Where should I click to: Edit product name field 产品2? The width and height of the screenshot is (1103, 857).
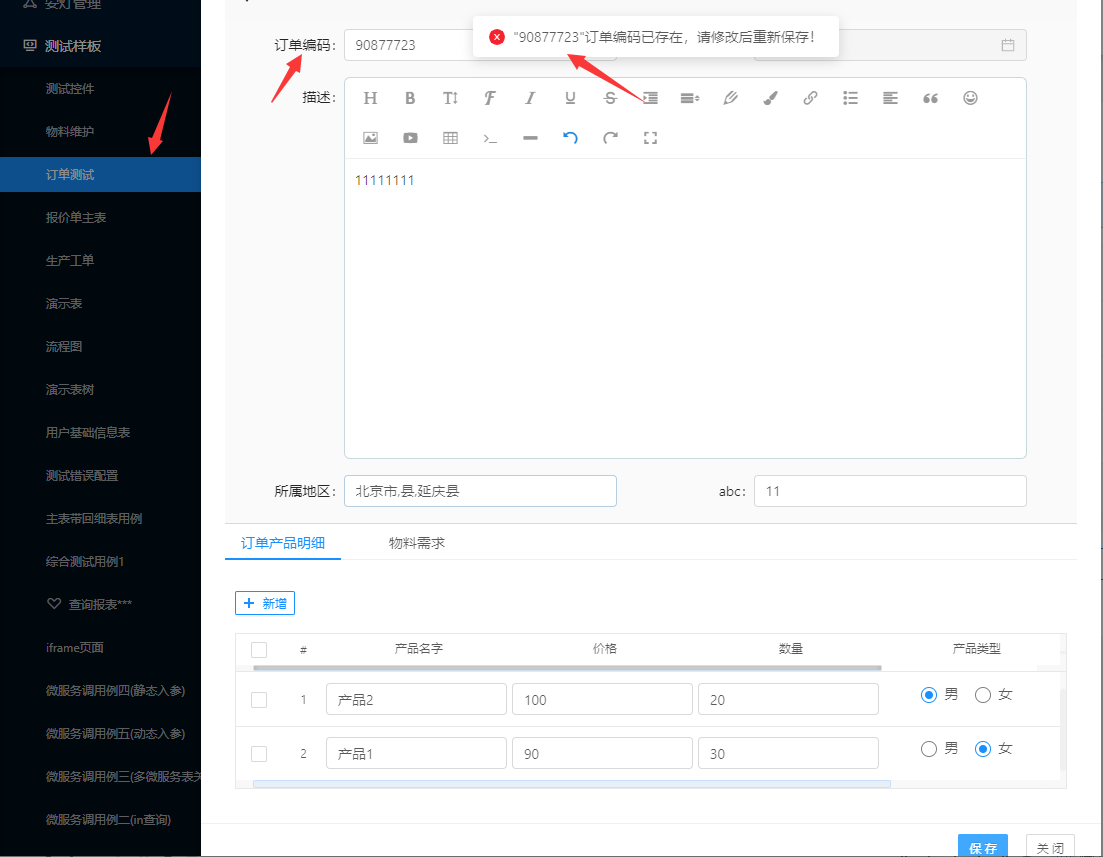click(x=416, y=699)
